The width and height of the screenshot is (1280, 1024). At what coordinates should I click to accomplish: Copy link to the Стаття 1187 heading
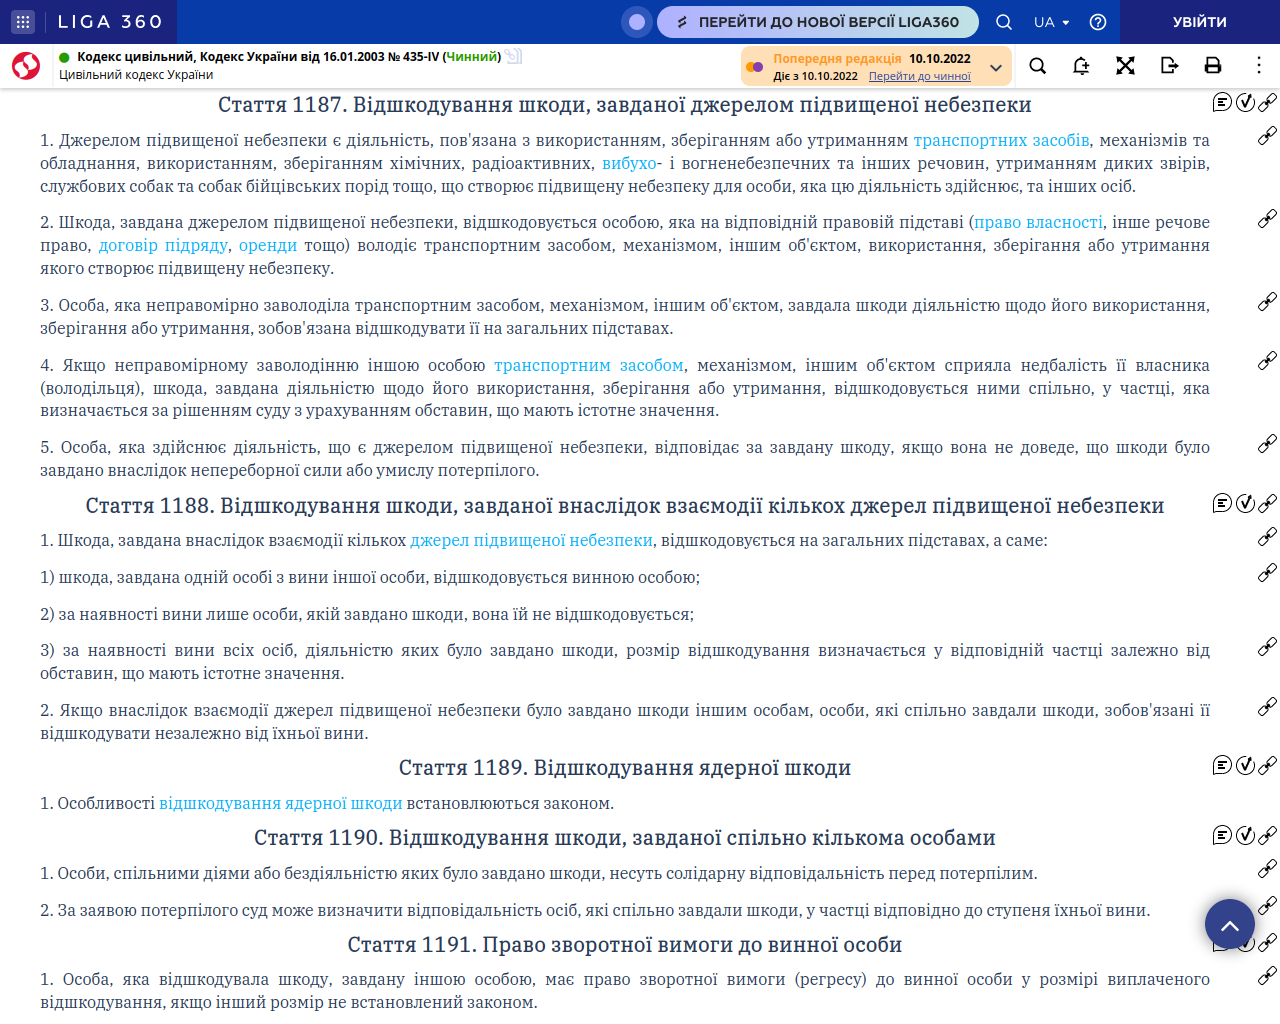coord(1267,102)
